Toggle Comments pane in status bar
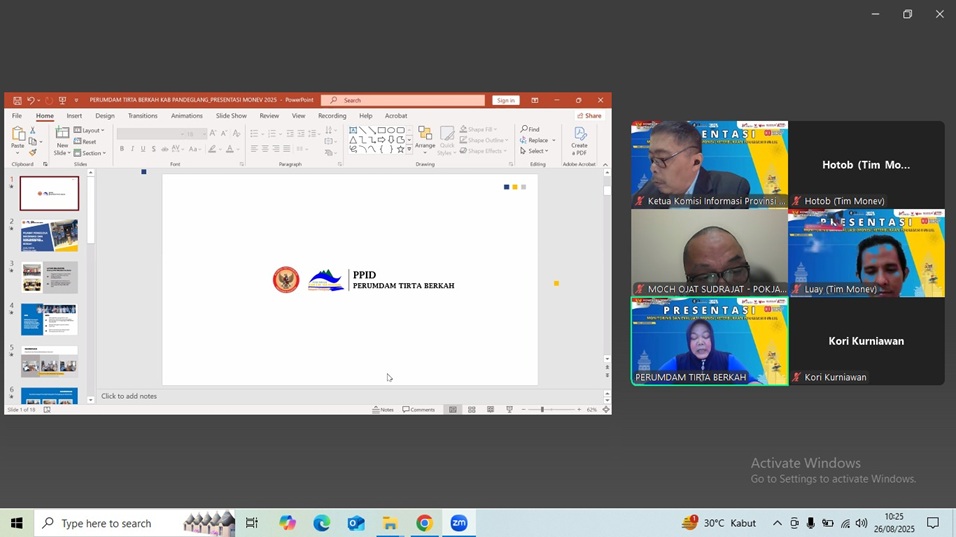This screenshot has width=956, height=537. (418, 410)
